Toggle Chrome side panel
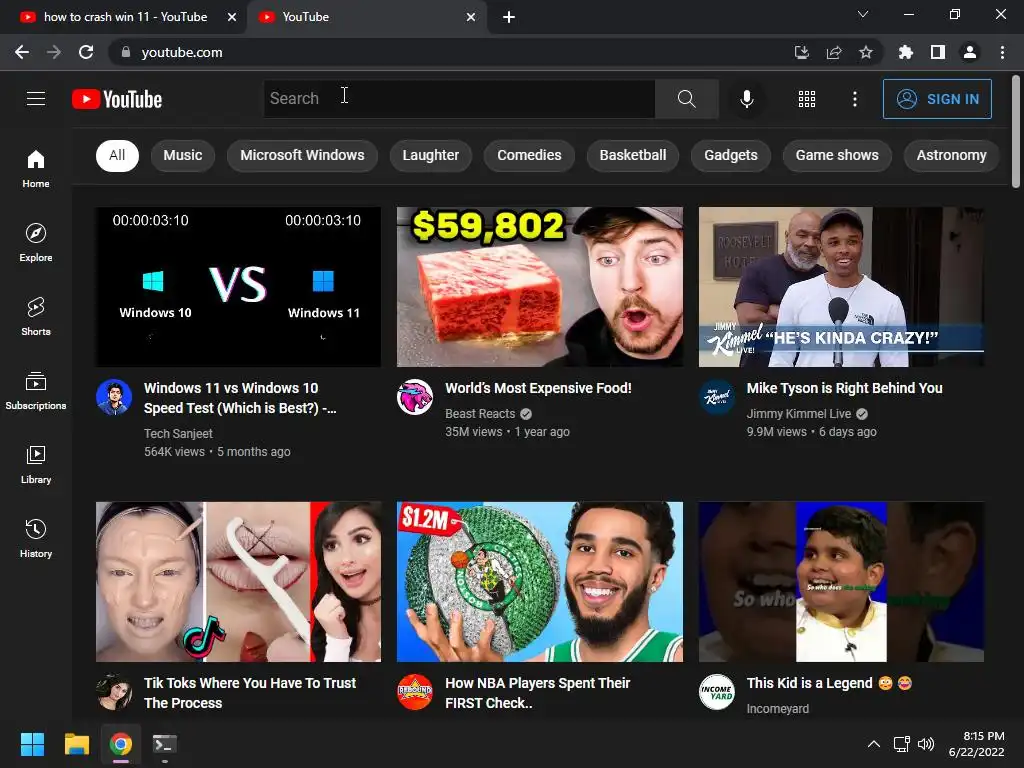Screen dimensions: 1024x768 pos(938,52)
